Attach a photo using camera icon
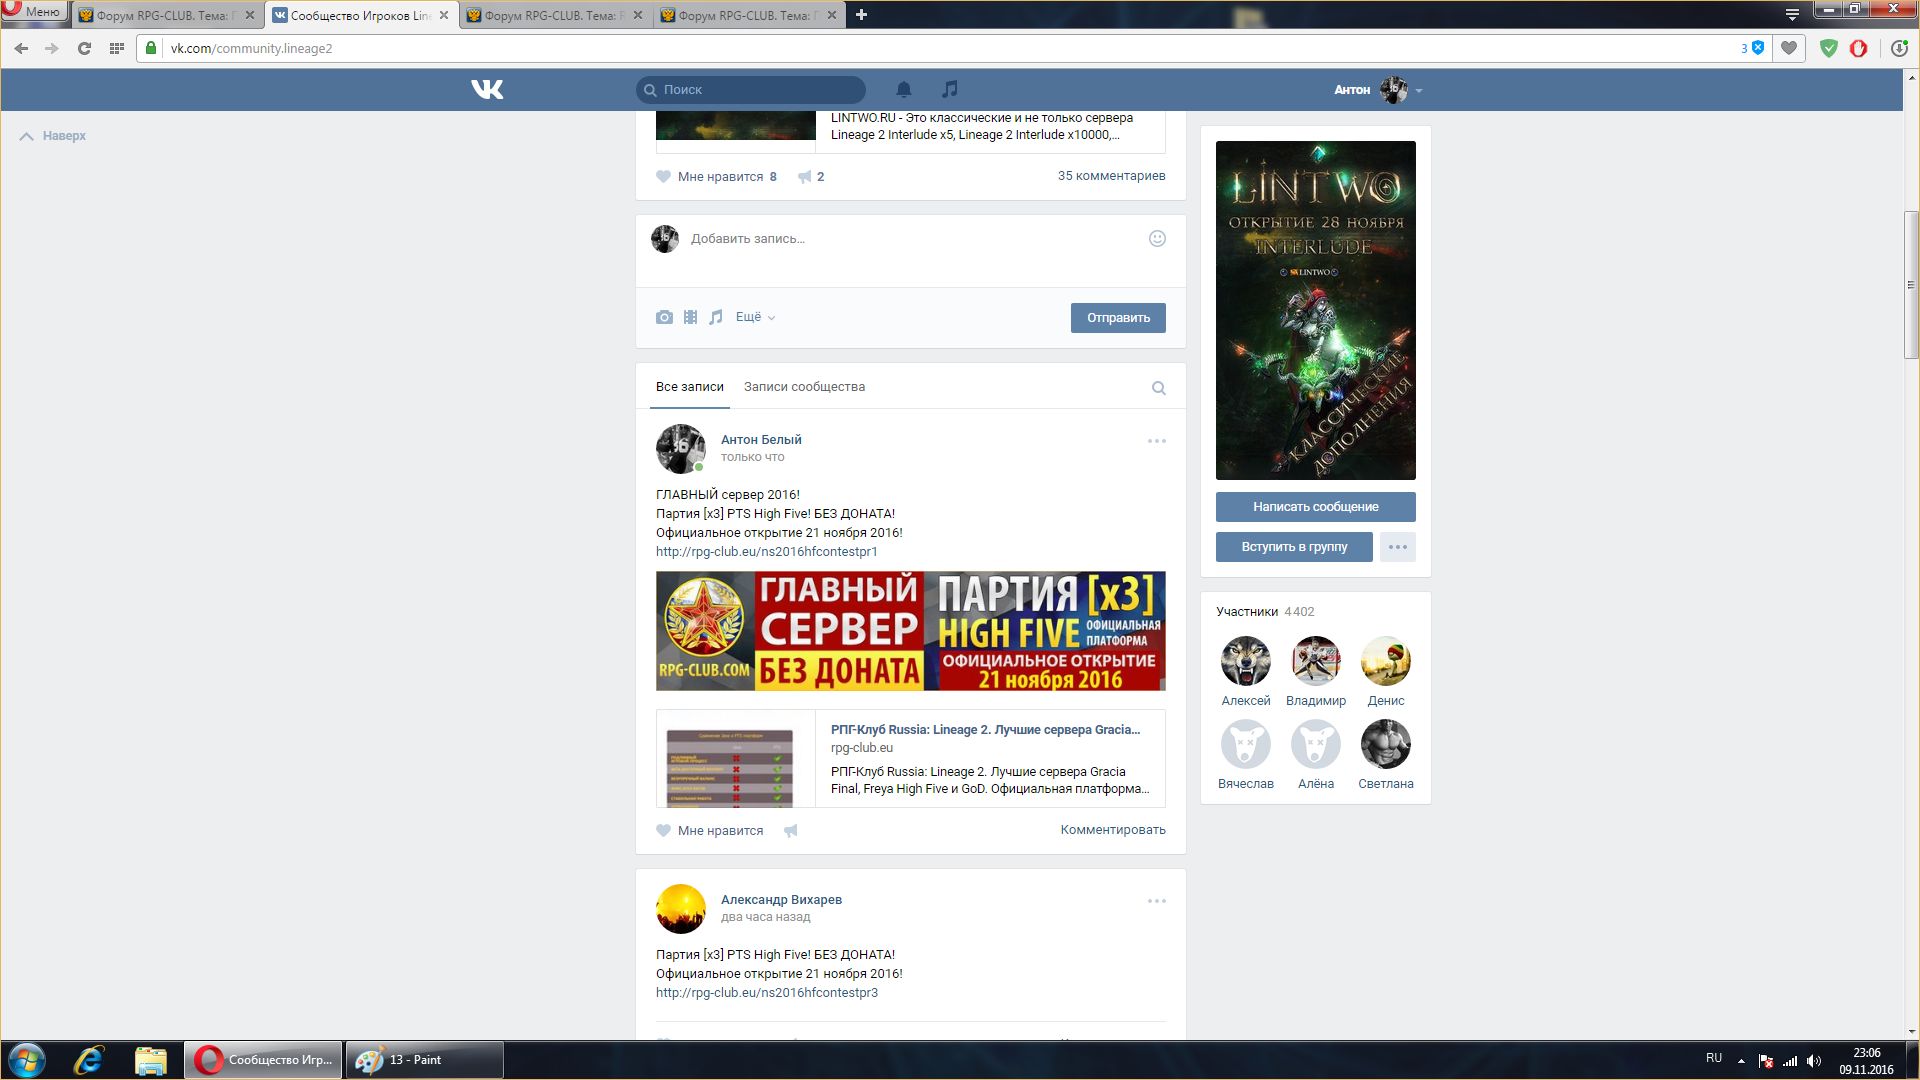 664,317
